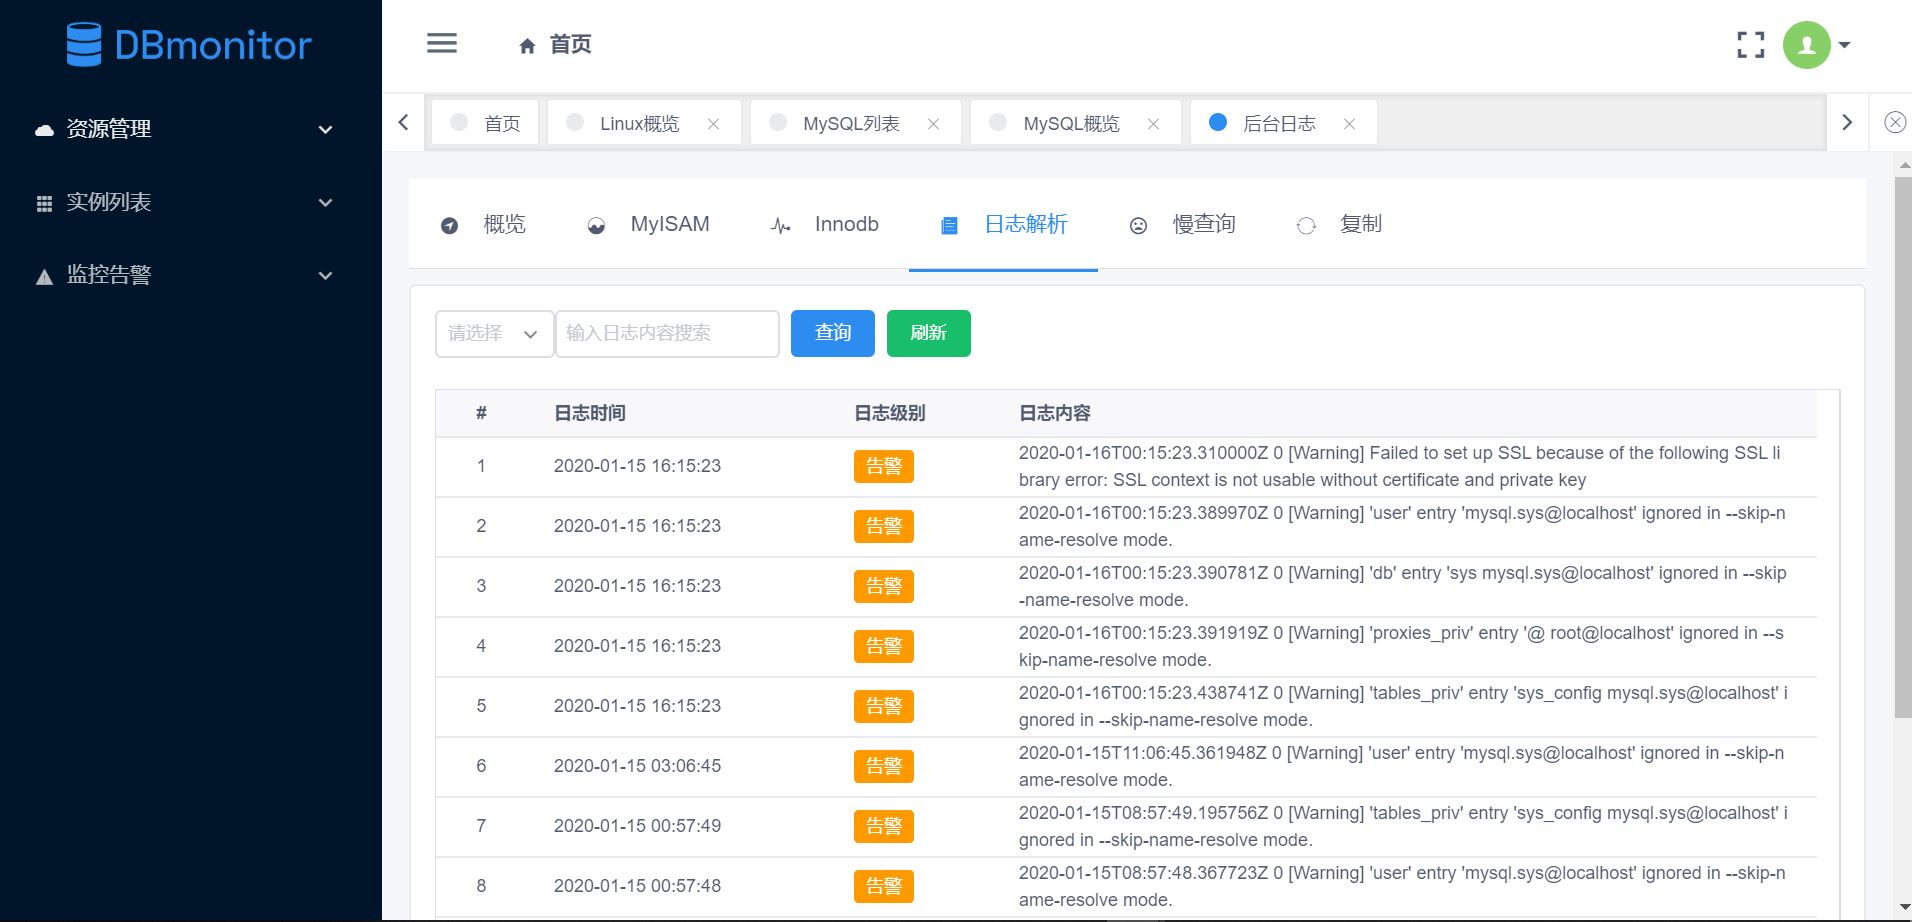Click warning triangle icon beside 监控告警
This screenshot has height=922, width=1912.
[x=44, y=277]
